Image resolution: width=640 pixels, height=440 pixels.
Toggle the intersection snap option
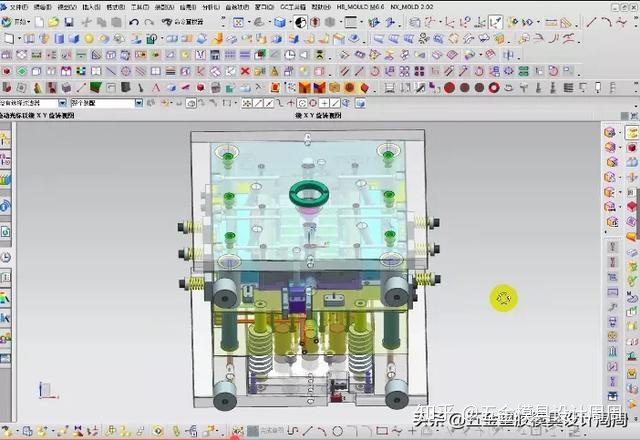[291, 103]
